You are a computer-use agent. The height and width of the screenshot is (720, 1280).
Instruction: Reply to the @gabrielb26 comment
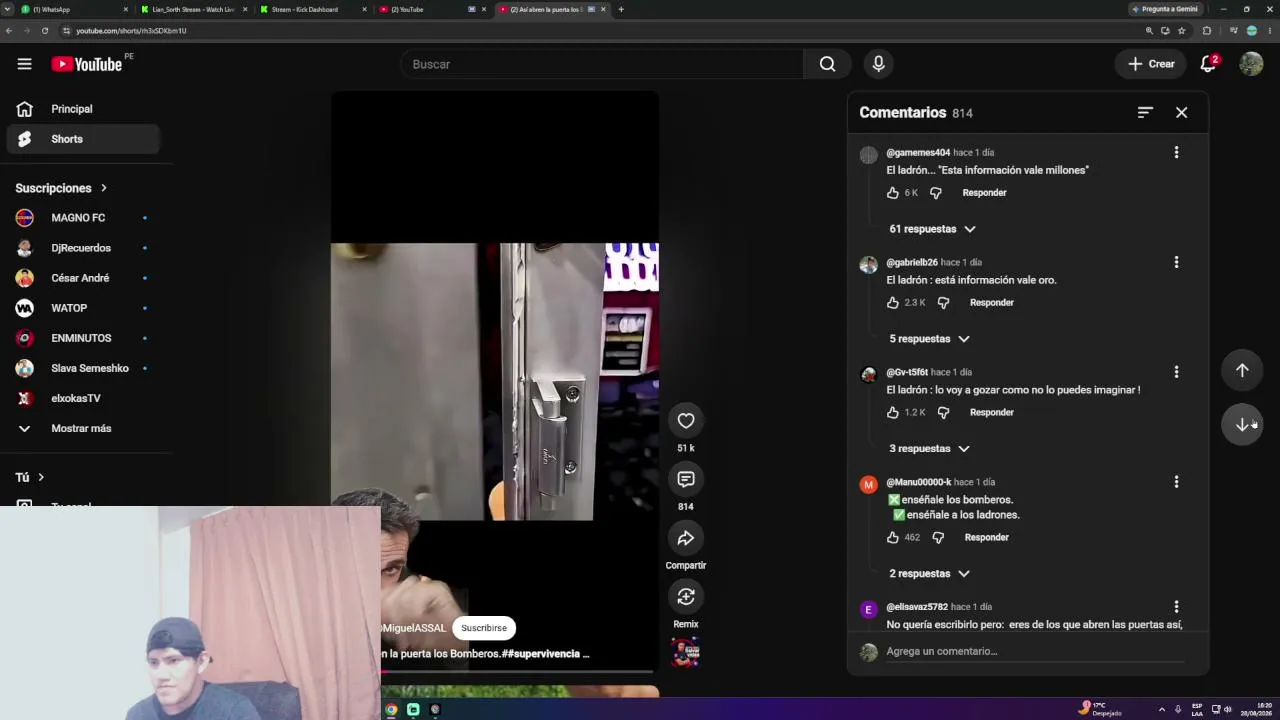pos(992,303)
